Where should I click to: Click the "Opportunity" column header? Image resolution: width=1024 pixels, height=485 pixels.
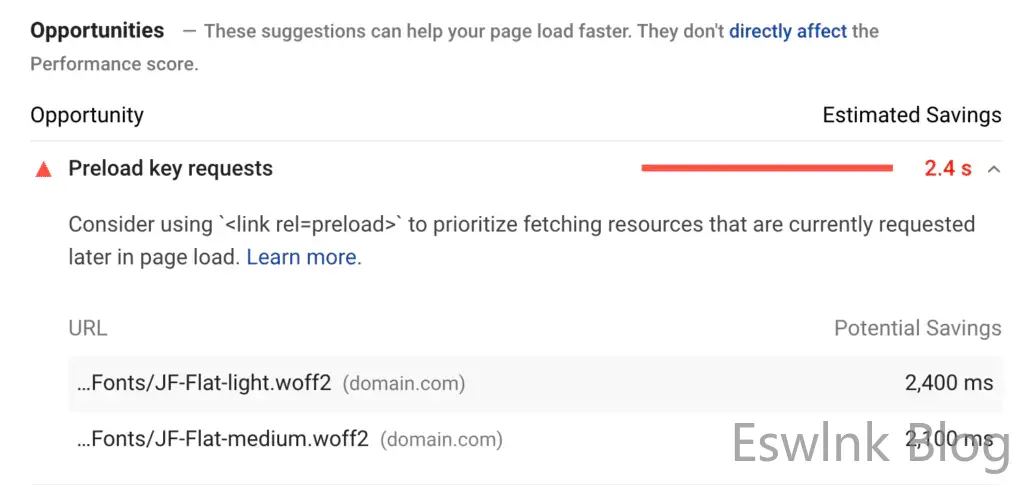pyautogui.click(x=87, y=115)
